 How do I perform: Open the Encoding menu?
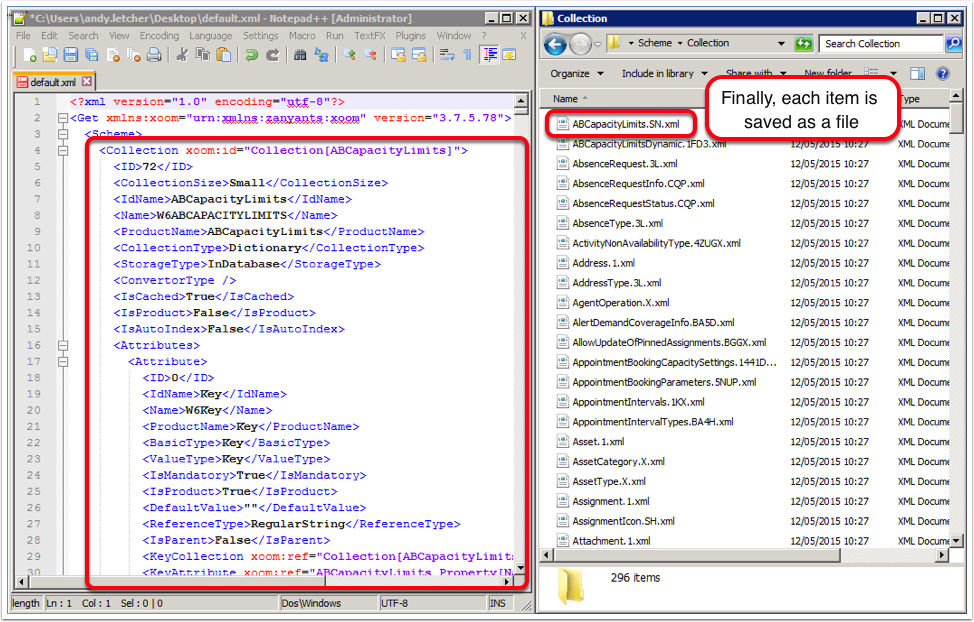[x=159, y=35]
